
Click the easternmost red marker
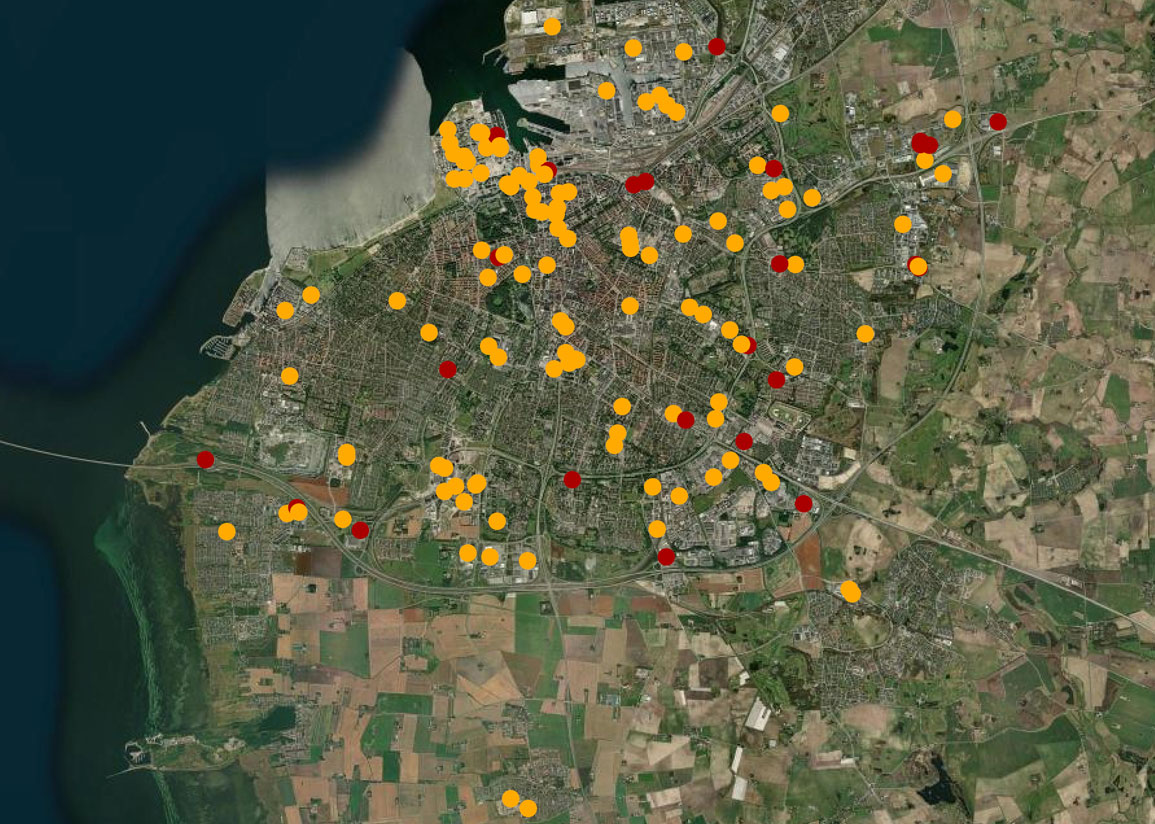tap(998, 122)
